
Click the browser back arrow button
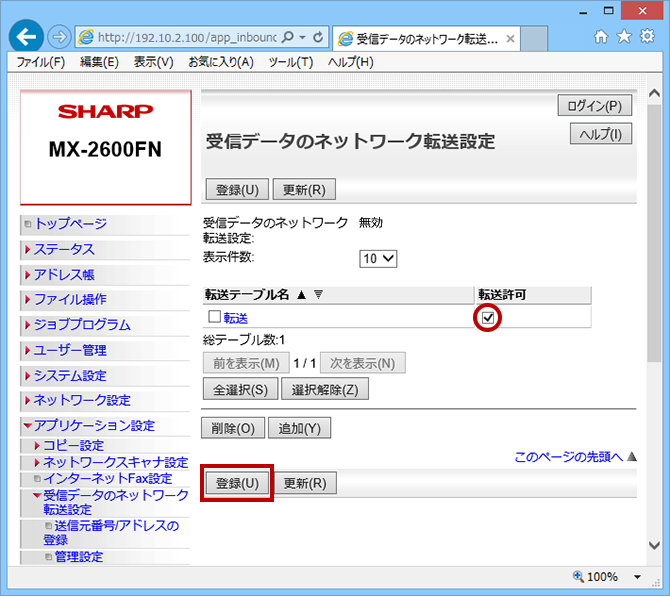point(27,37)
